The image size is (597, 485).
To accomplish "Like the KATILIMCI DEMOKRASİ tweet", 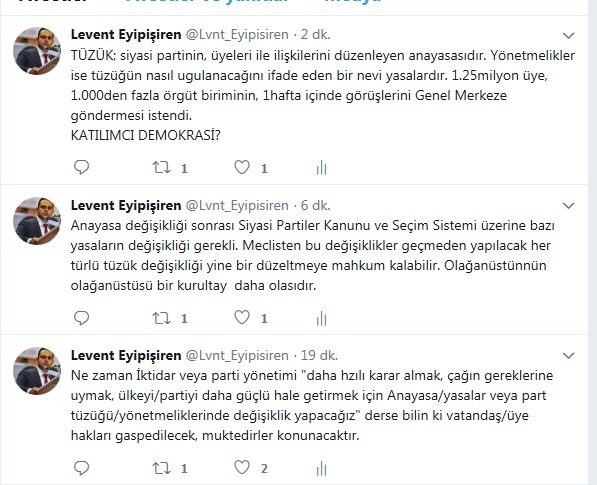I will (x=242, y=167).
